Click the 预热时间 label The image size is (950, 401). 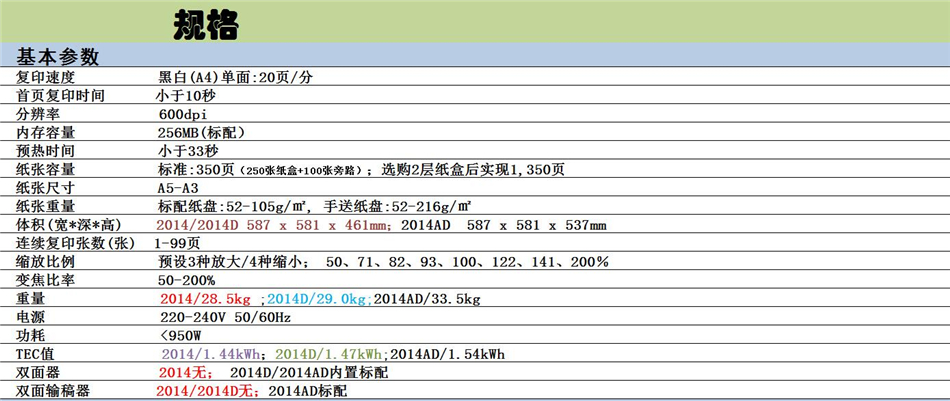tap(45, 151)
